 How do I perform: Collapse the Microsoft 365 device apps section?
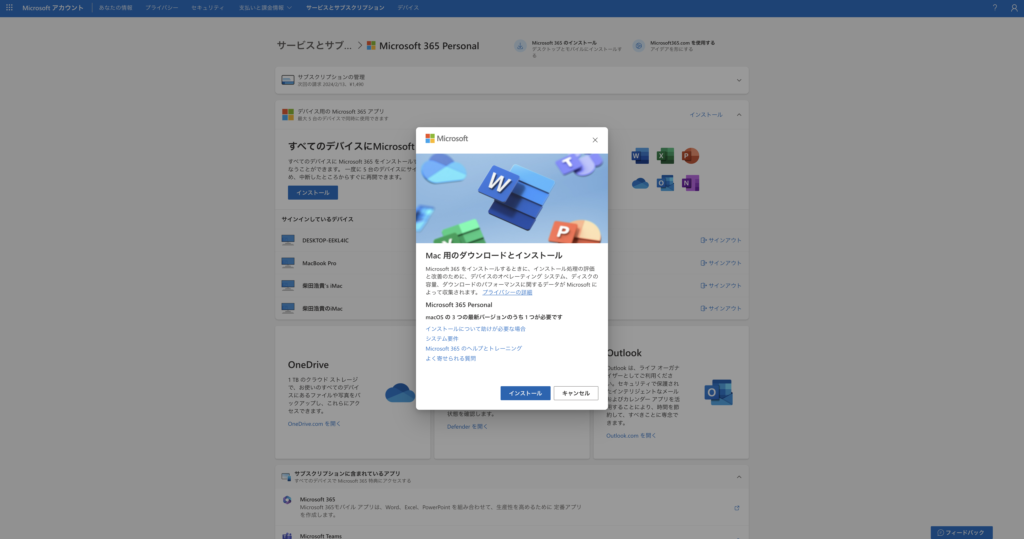coord(739,115)
